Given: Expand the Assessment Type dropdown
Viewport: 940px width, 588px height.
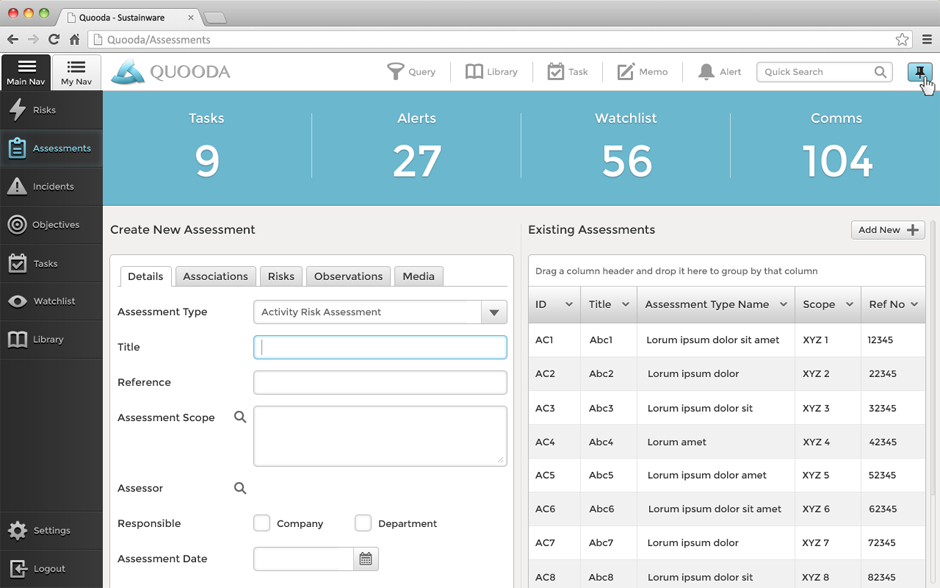Looking at the screenshot, I should tap(494, 312).
